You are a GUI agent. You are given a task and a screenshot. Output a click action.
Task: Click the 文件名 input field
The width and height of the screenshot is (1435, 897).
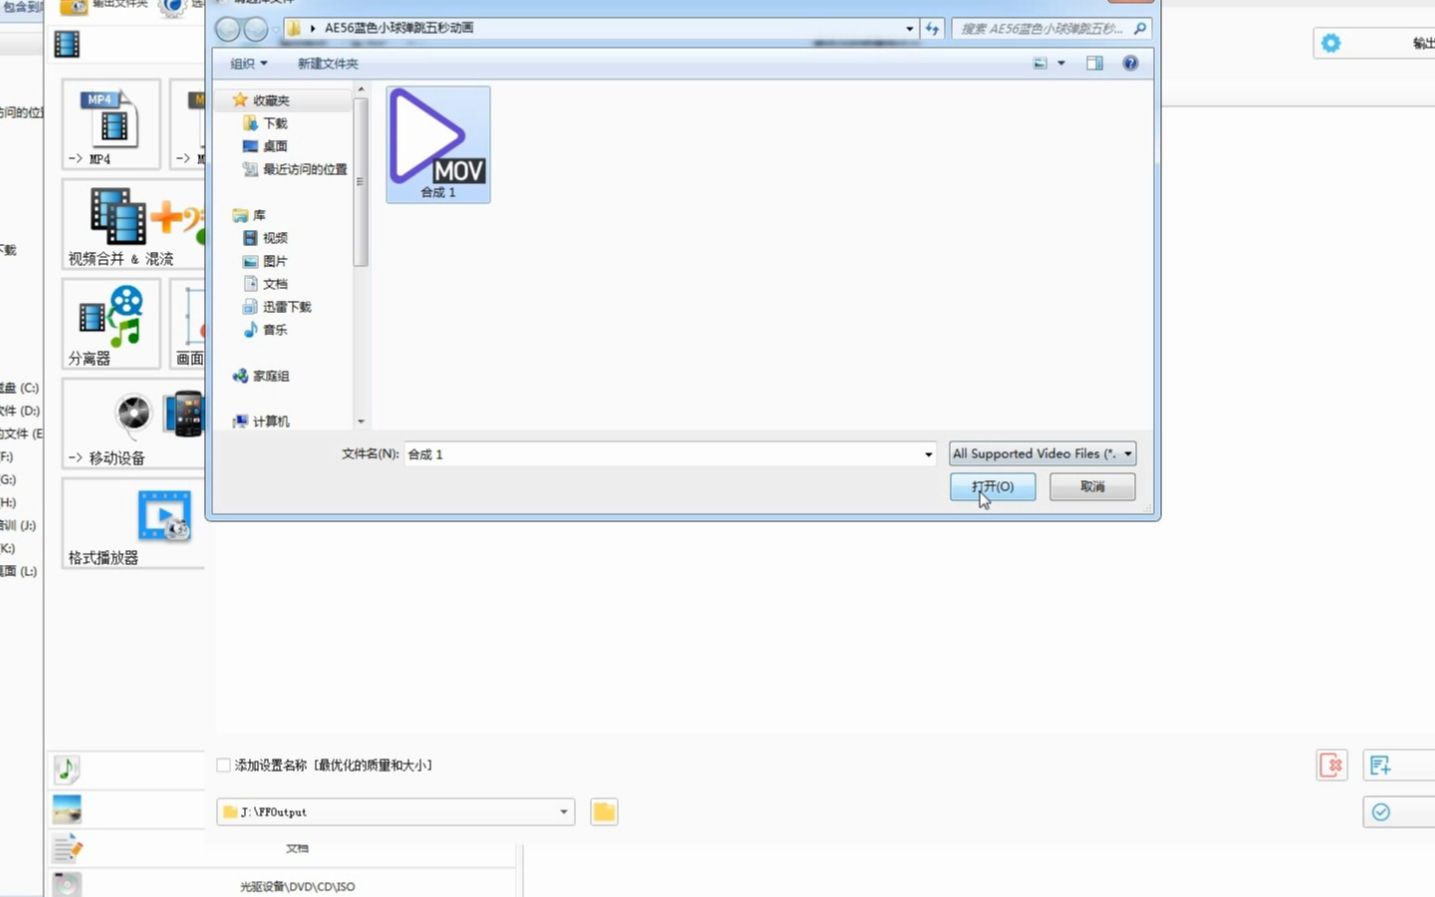click(662, 454)
